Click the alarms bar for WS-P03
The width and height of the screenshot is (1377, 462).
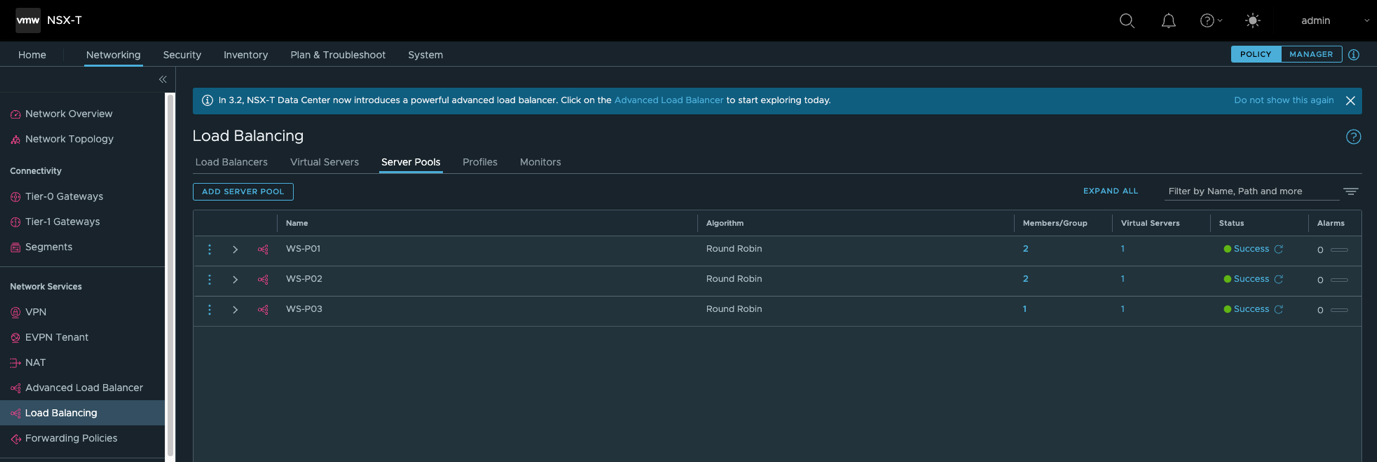[1339, 310]
